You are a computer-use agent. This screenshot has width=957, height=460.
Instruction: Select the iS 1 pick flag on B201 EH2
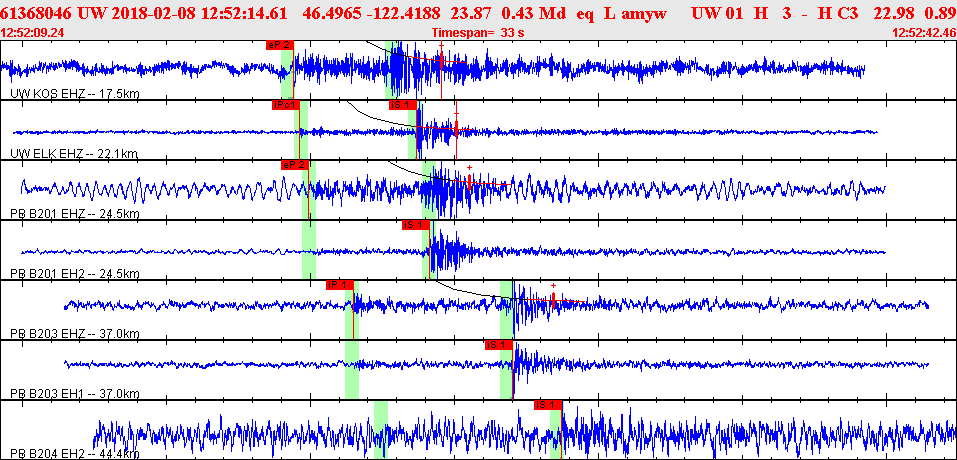pyautogui.click(x=416, y=225)
